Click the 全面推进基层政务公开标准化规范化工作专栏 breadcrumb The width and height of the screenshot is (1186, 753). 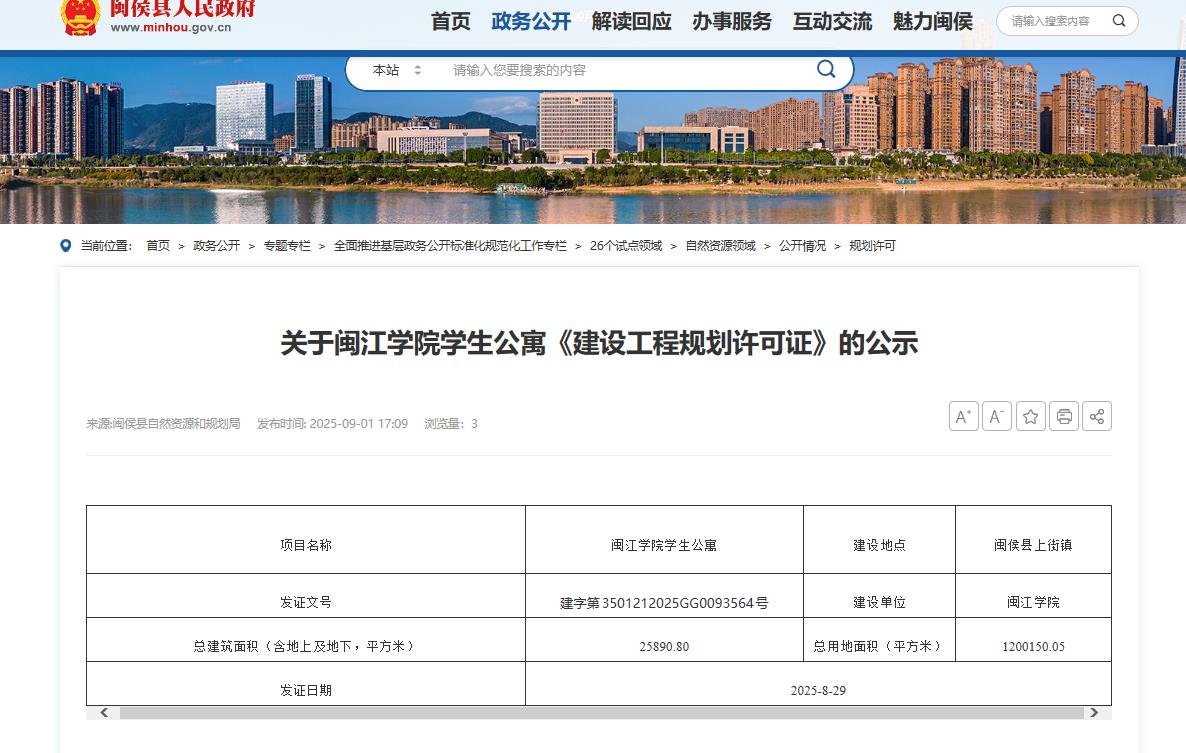pyautogui.click(x=450, y=246)
